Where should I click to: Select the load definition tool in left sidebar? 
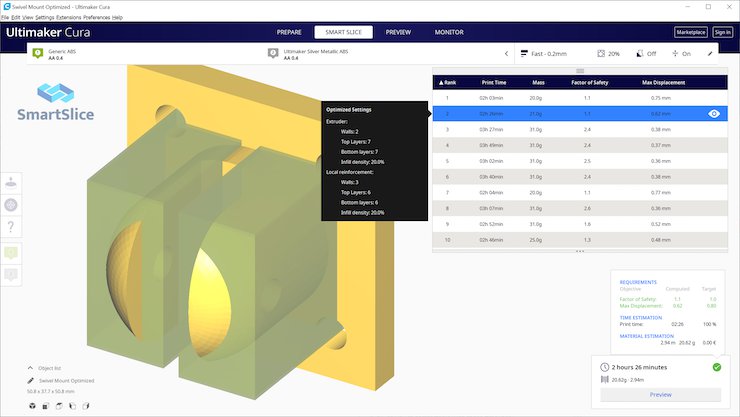point(11,205)
